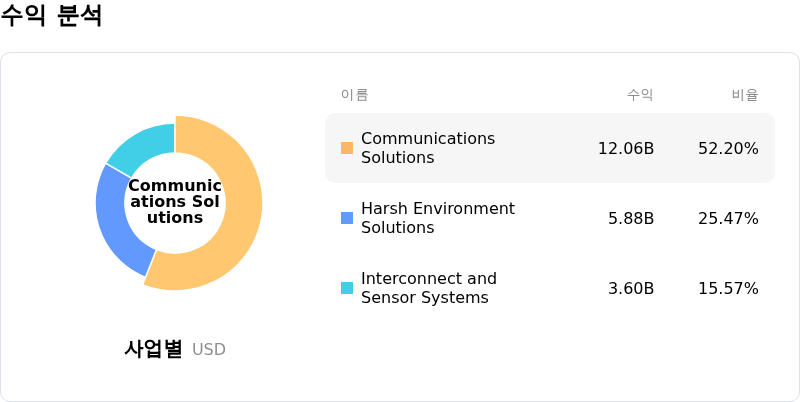Screen dimensions: 800x402
Task: Click the donut chart center label text
Action: tap(175, 202)
